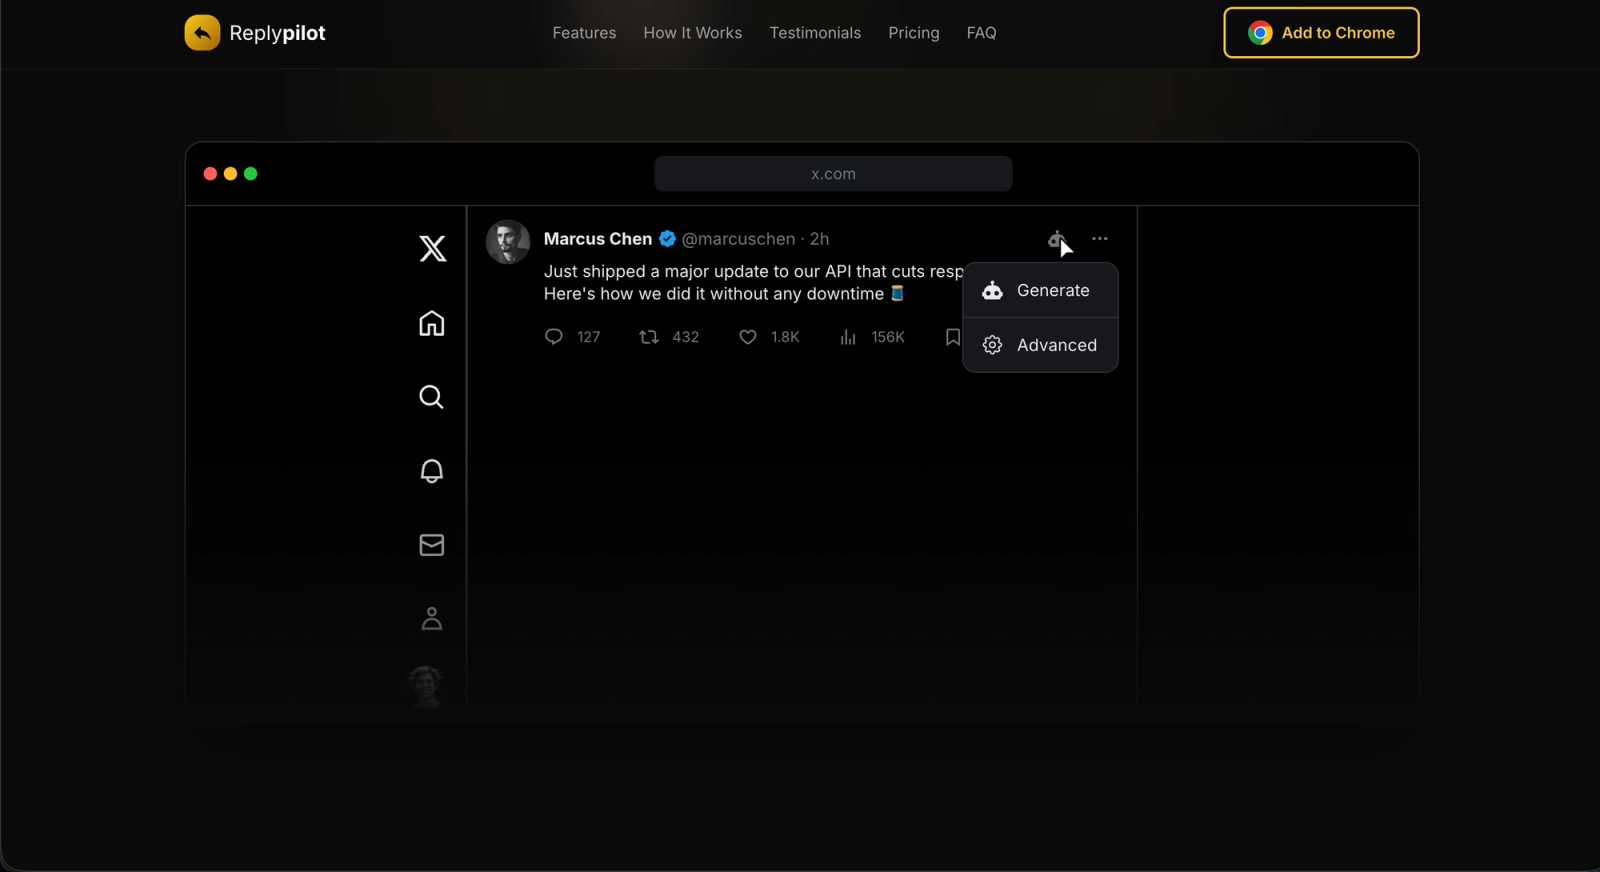The image size is (1600, 872).
Task: Click the 1.8K likes count
Action: point(785,337)
